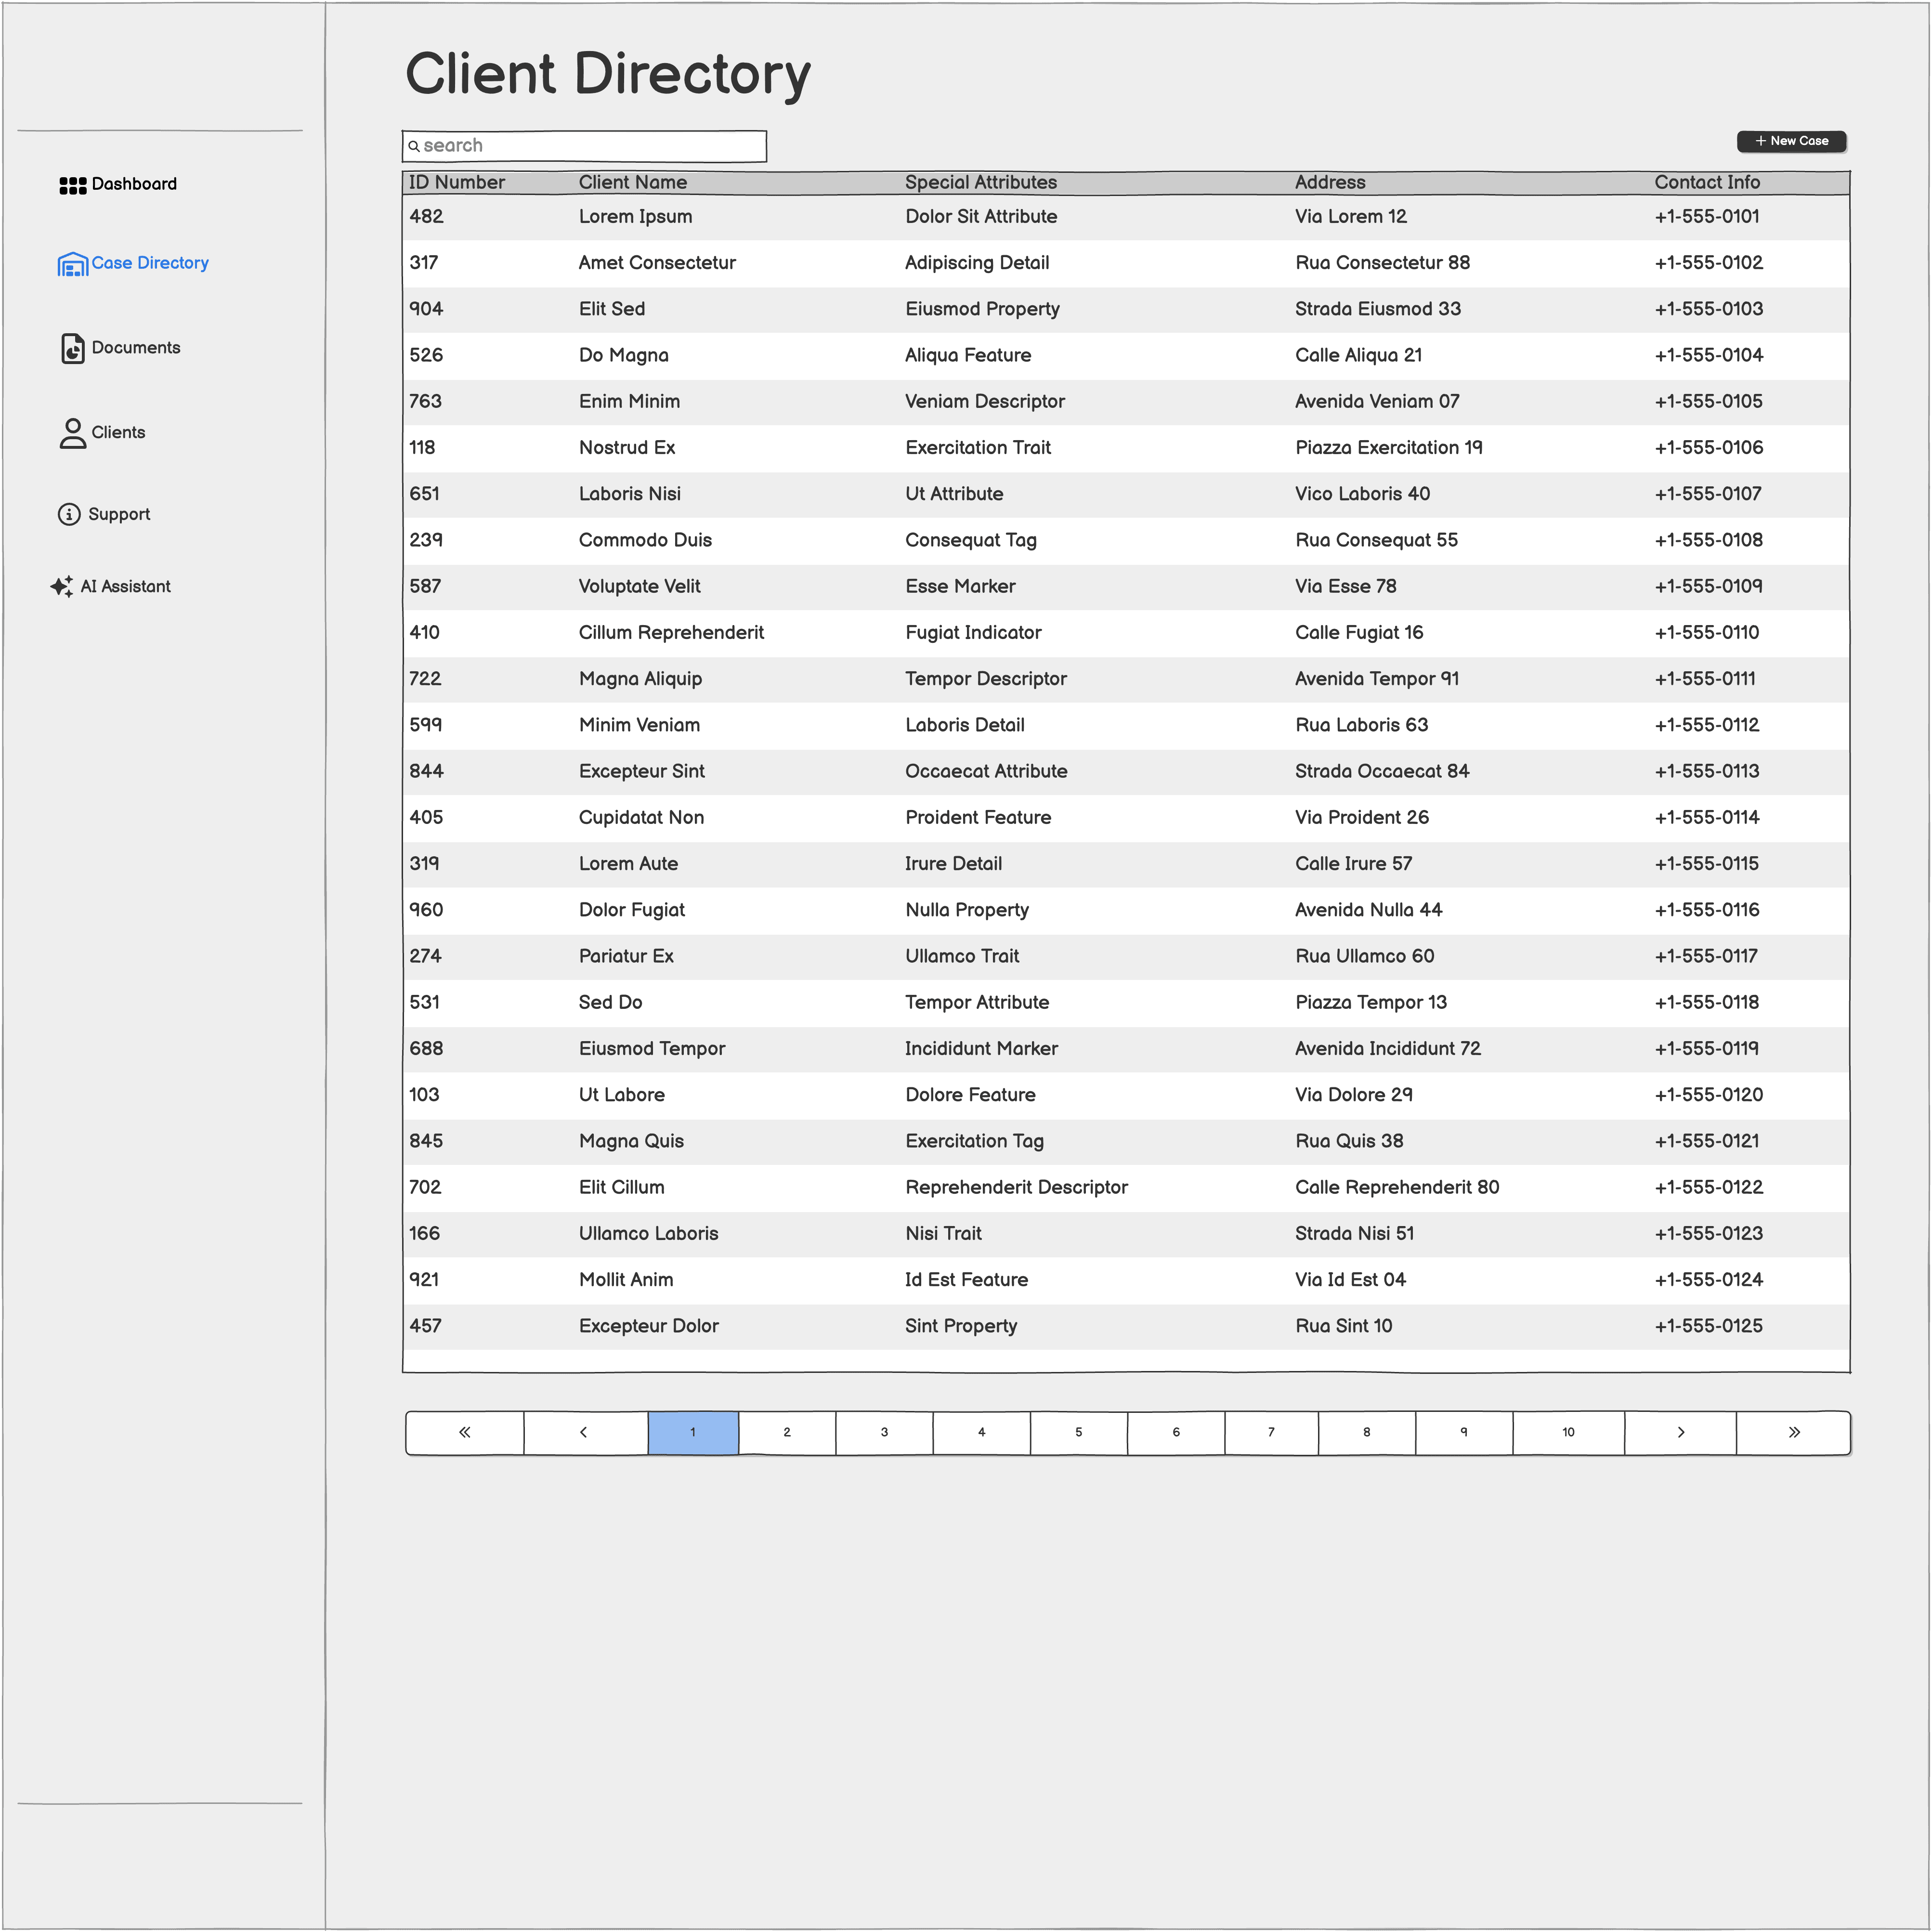The width and height of the screenshot is (1932, 1932).
Task: Click the magnifier icon in search box
Action: tap(414, 146)
